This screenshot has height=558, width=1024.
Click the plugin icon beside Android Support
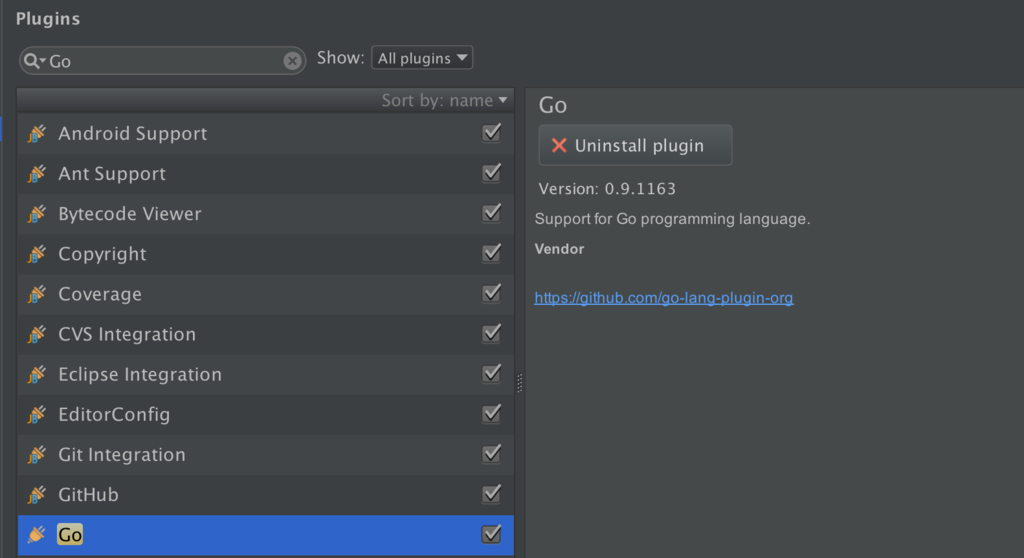point(37,134)
